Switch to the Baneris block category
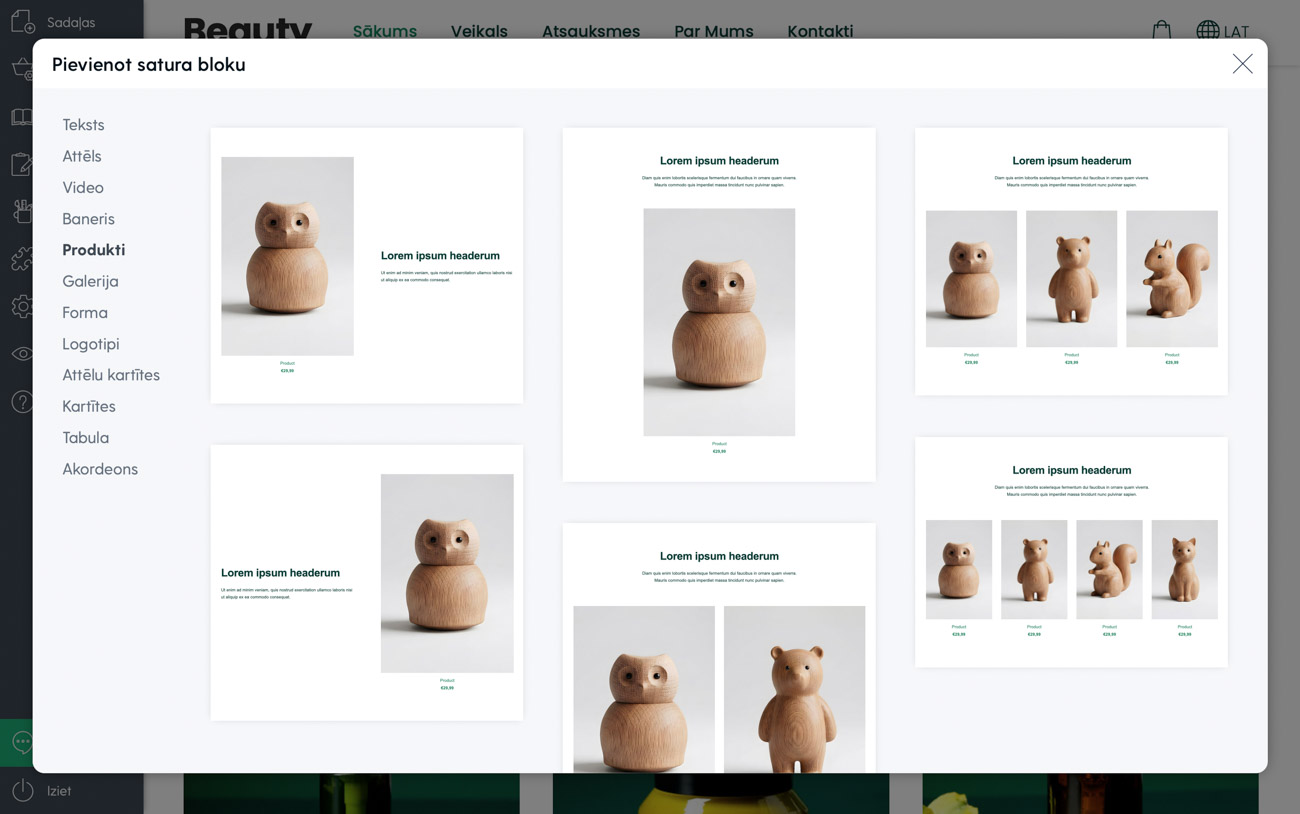 coord(88,219)
